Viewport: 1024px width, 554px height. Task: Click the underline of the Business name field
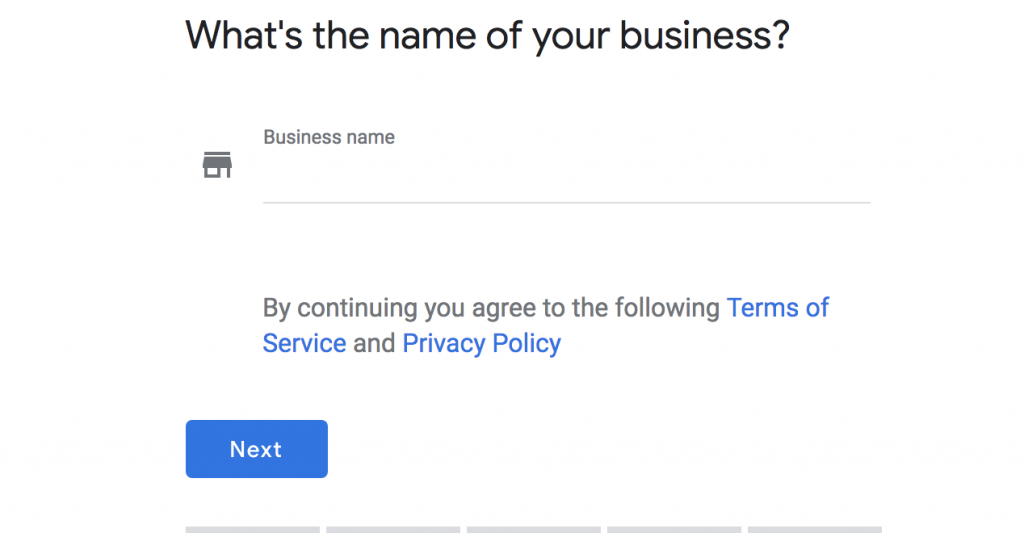(x=566, y=203)
